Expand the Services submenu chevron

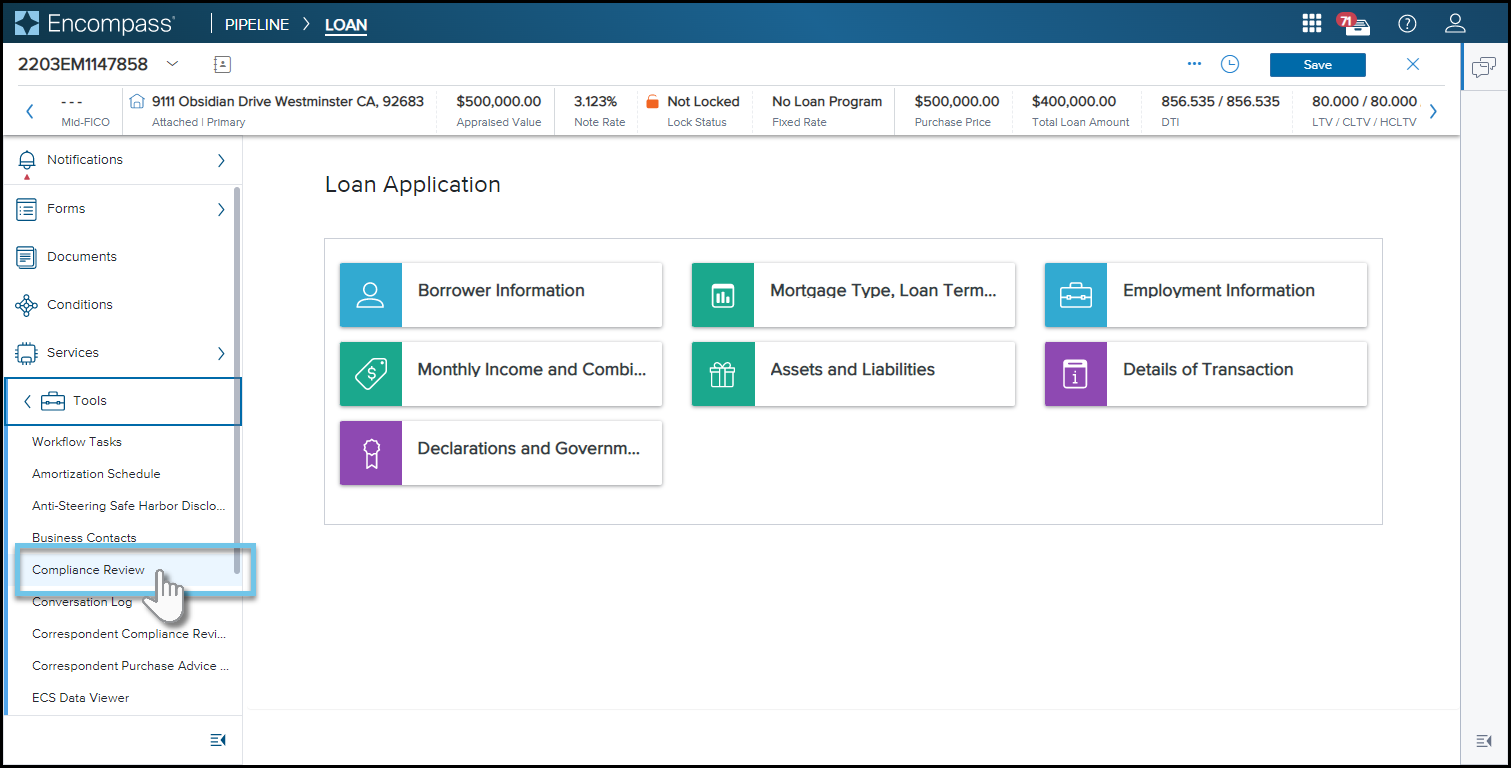[221, 353]
